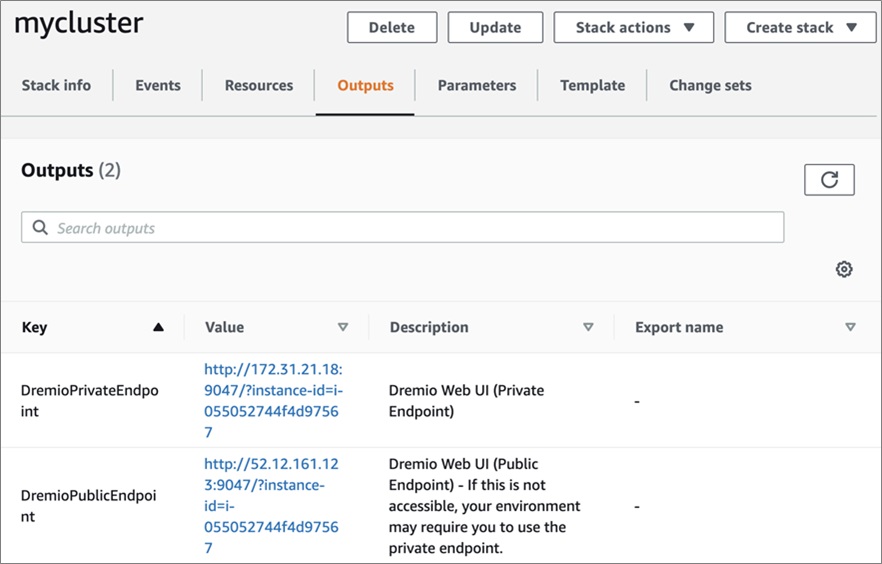Click the Export name header label
The image size is (882, 564).
click(680, 327)
